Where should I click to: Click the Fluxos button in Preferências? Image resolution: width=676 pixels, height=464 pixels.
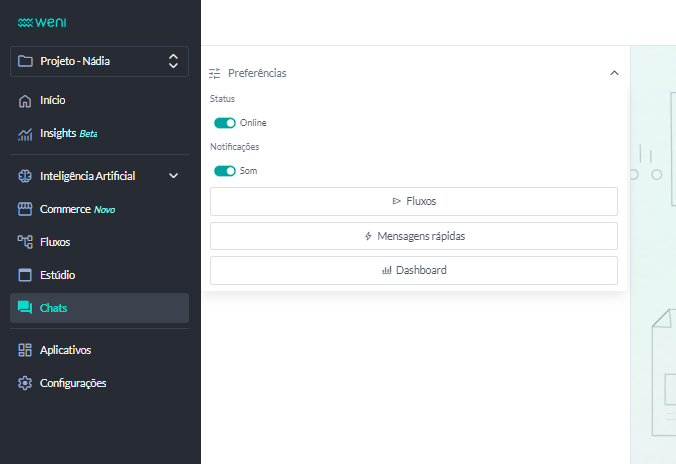(x=413, y=201)
